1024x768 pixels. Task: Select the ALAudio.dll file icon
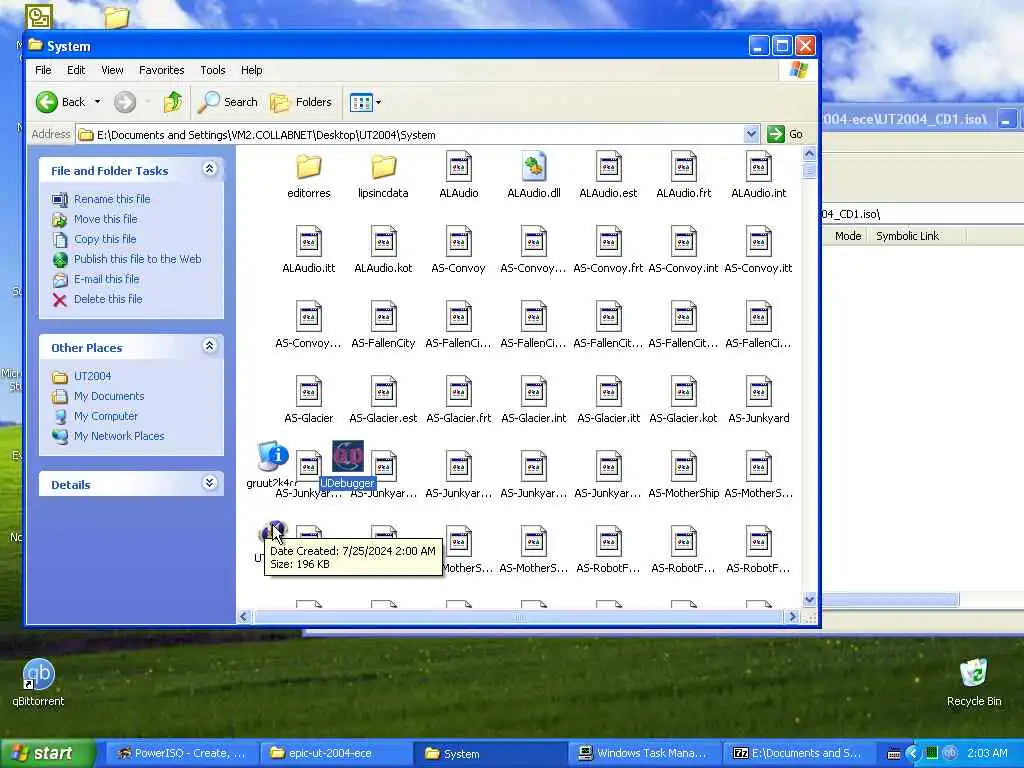(x=534, y=167)
